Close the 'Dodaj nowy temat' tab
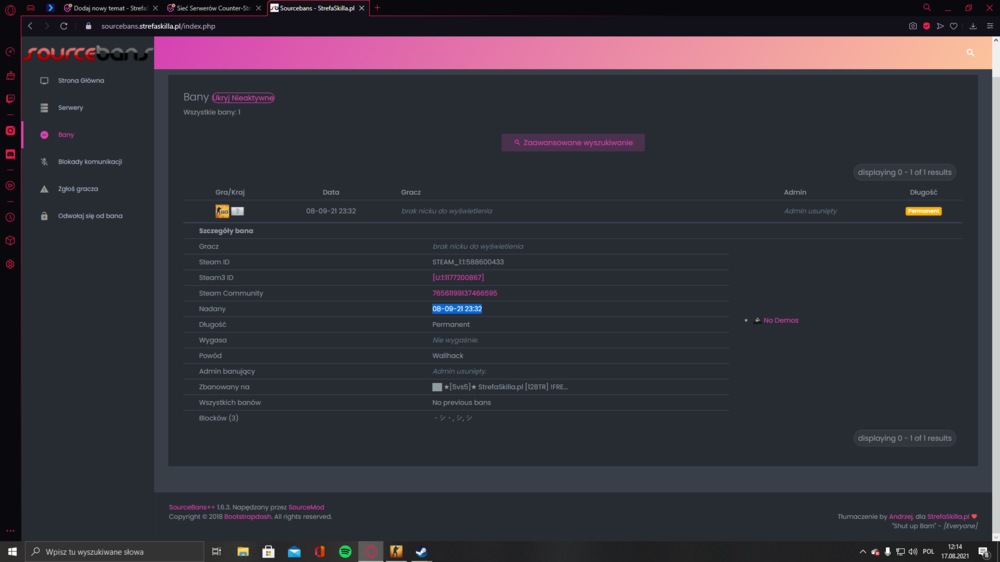1000x562 pixels. point(155,8)
